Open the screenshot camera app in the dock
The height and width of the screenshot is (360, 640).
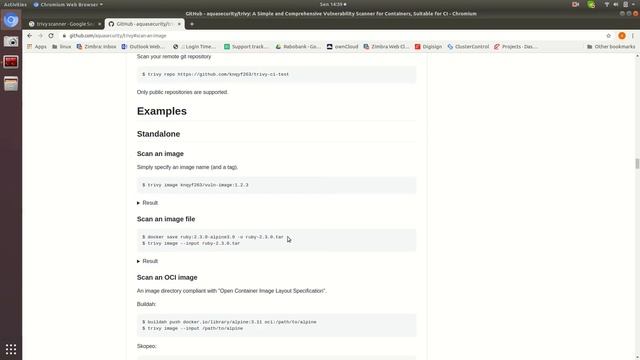click(x=11, y=41)
